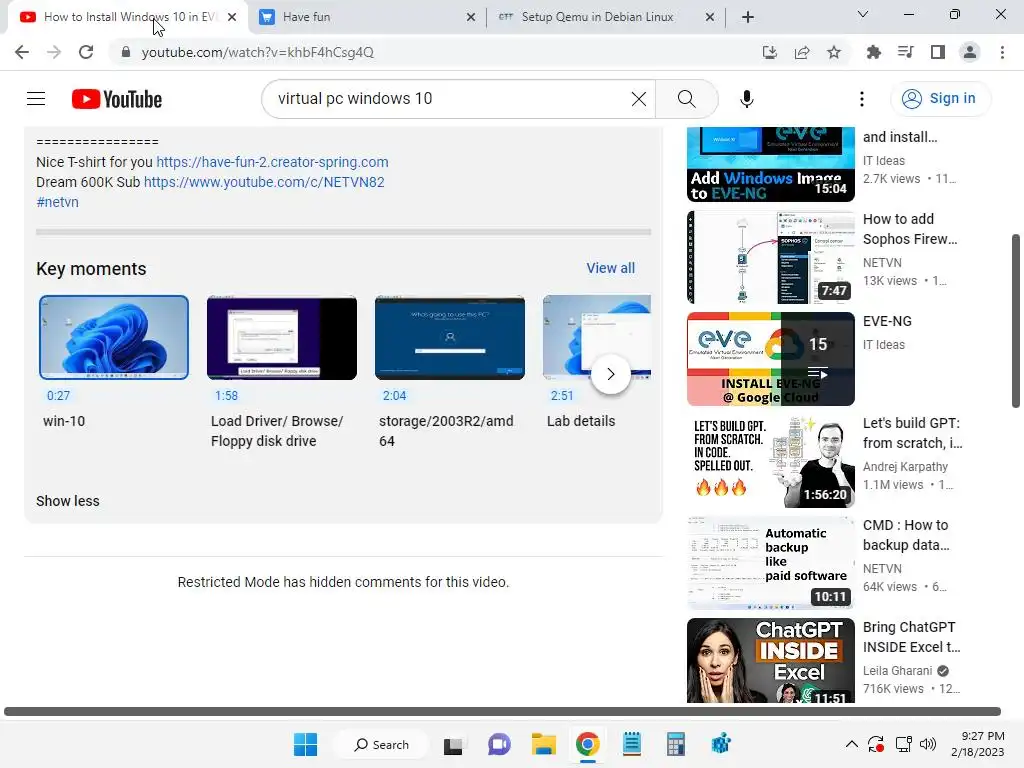Close the Have fun tab
Viewport: 1024px width, 768px height.
[471, 17]
